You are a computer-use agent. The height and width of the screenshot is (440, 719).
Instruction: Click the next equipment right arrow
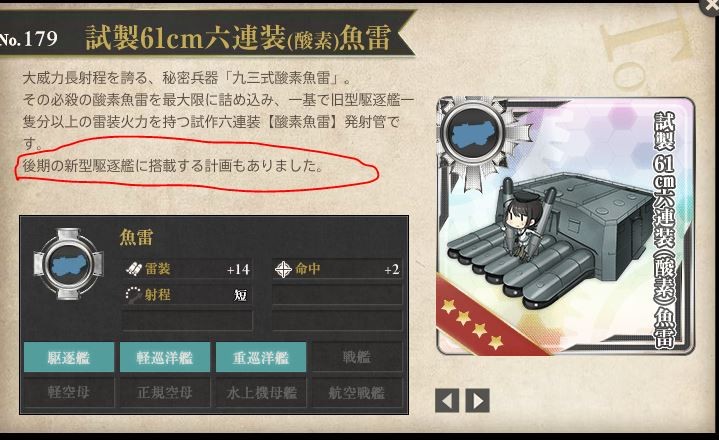(477, 401)
